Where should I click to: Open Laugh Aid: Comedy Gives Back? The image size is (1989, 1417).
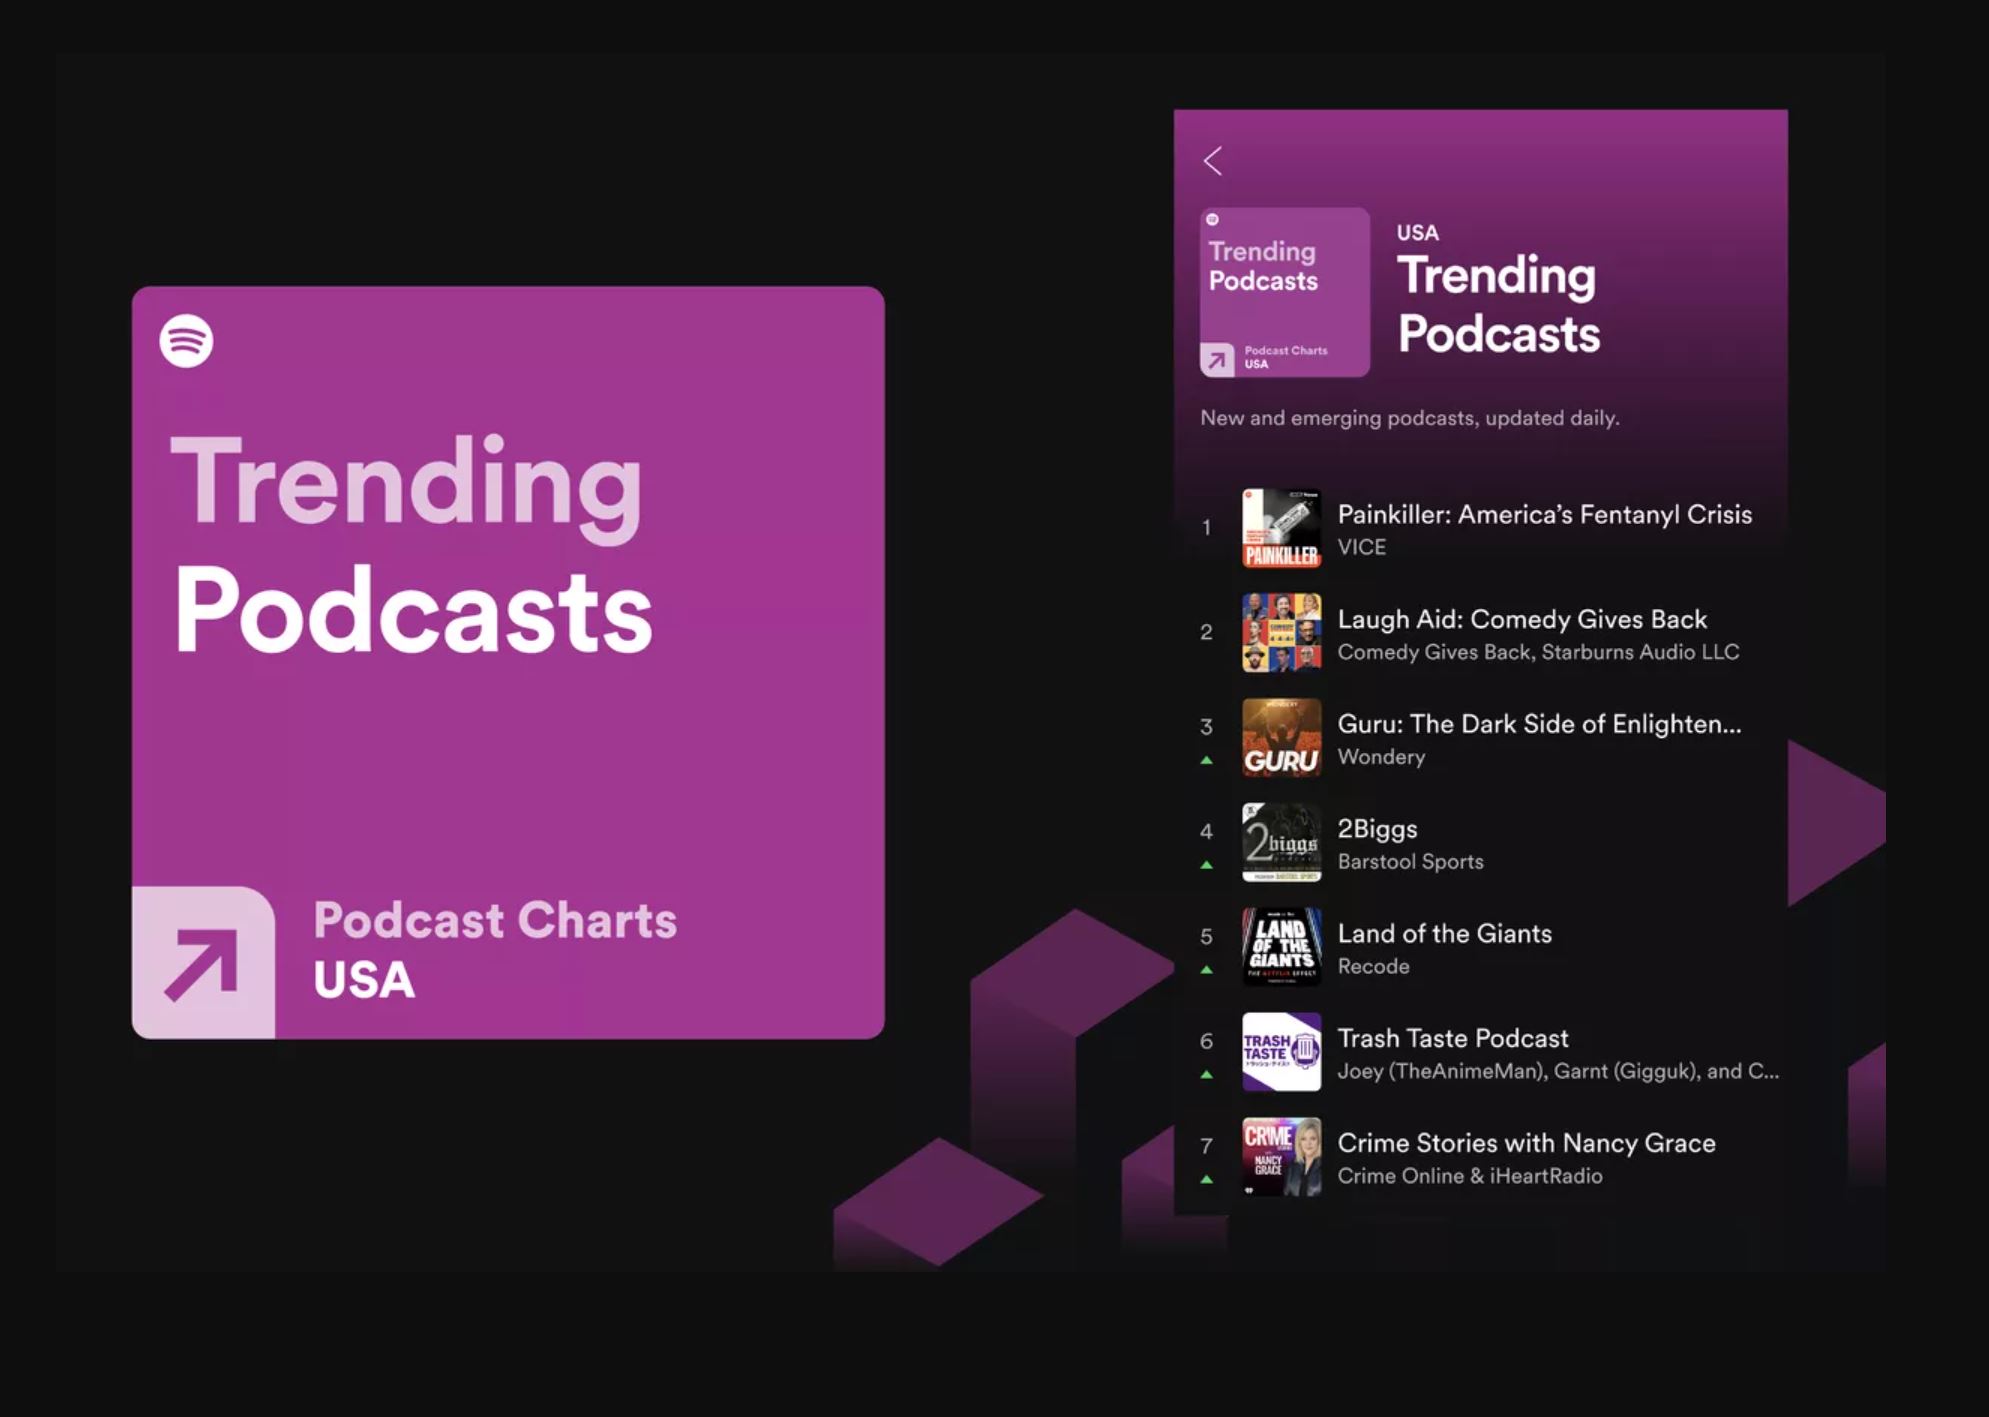click(x=1522, y=619)
